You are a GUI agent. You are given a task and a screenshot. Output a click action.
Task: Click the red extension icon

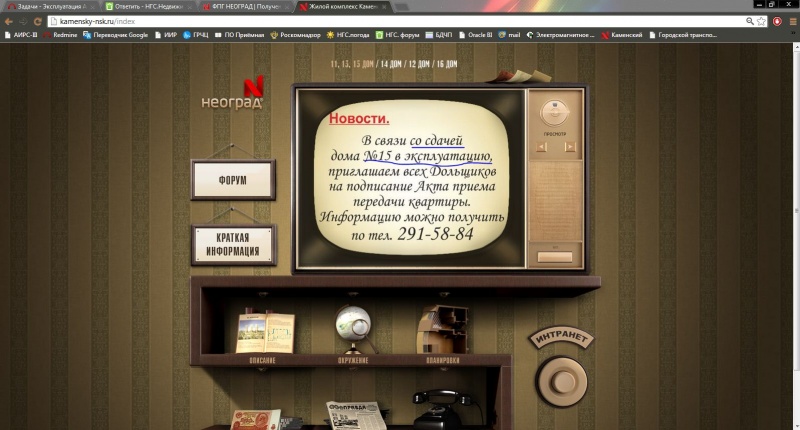(x=777, y=21)
